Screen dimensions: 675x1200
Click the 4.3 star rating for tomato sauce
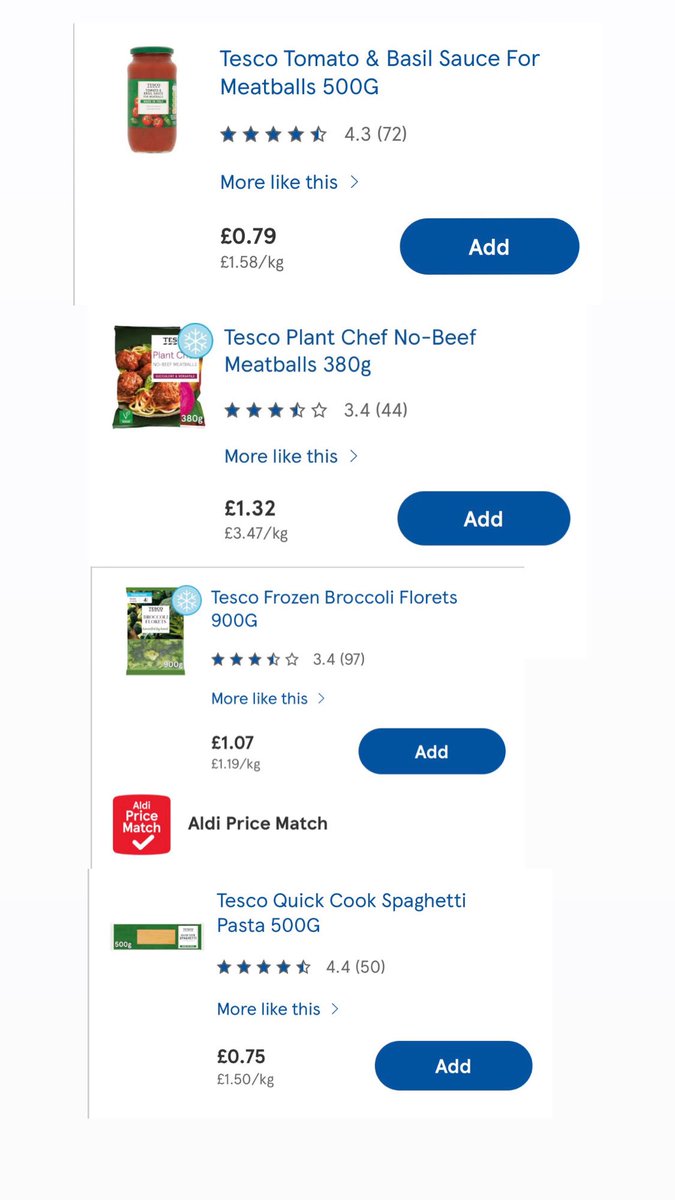(x=313, y=134)
